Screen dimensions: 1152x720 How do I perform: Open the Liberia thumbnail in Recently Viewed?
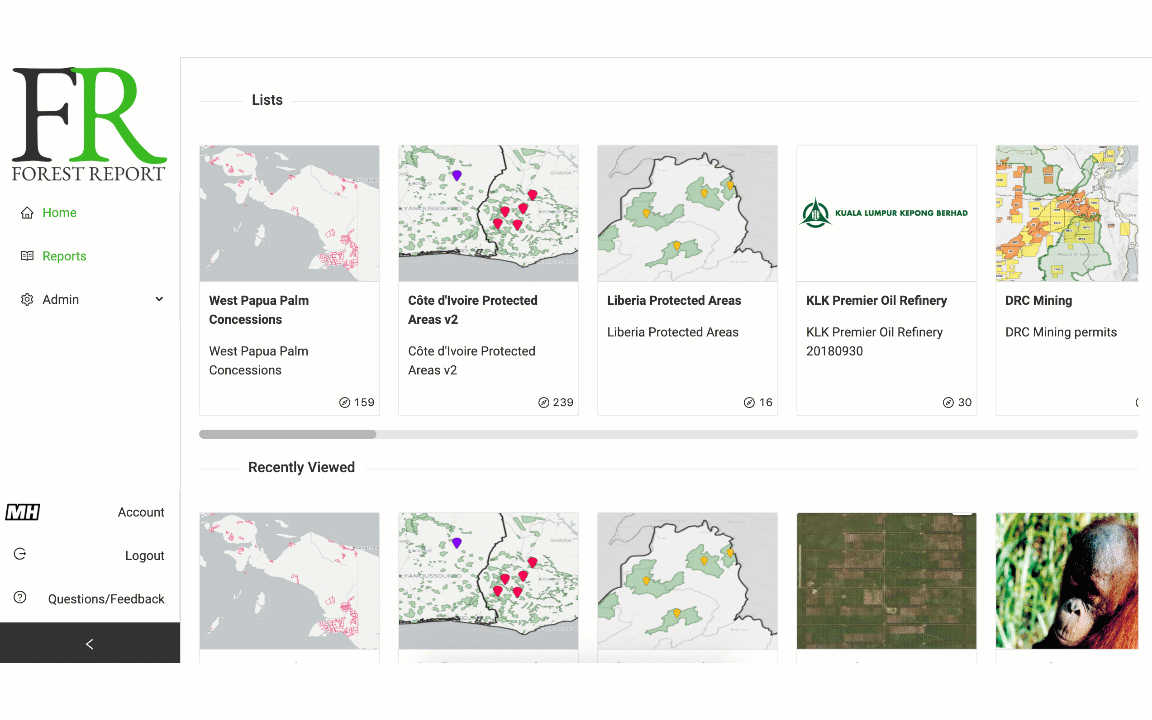[x=688, y=580]
